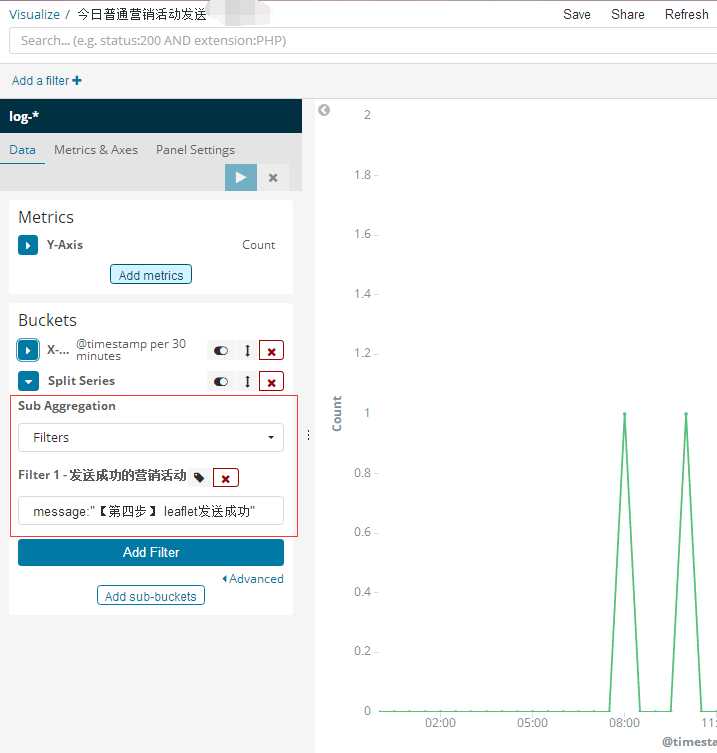This screenshot has height=753, width=717.
Task: Switch to the Data tab
Action: 22,150
